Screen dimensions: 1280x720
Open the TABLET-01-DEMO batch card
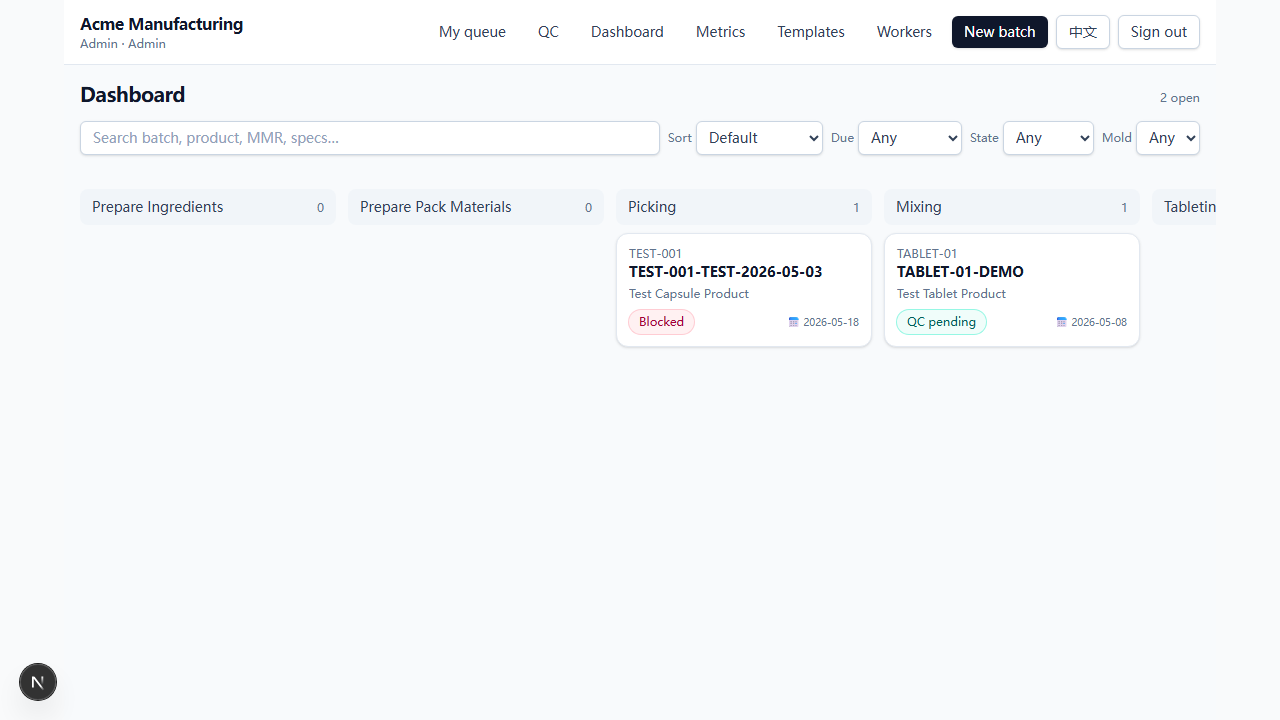(x=1012, y=290)
